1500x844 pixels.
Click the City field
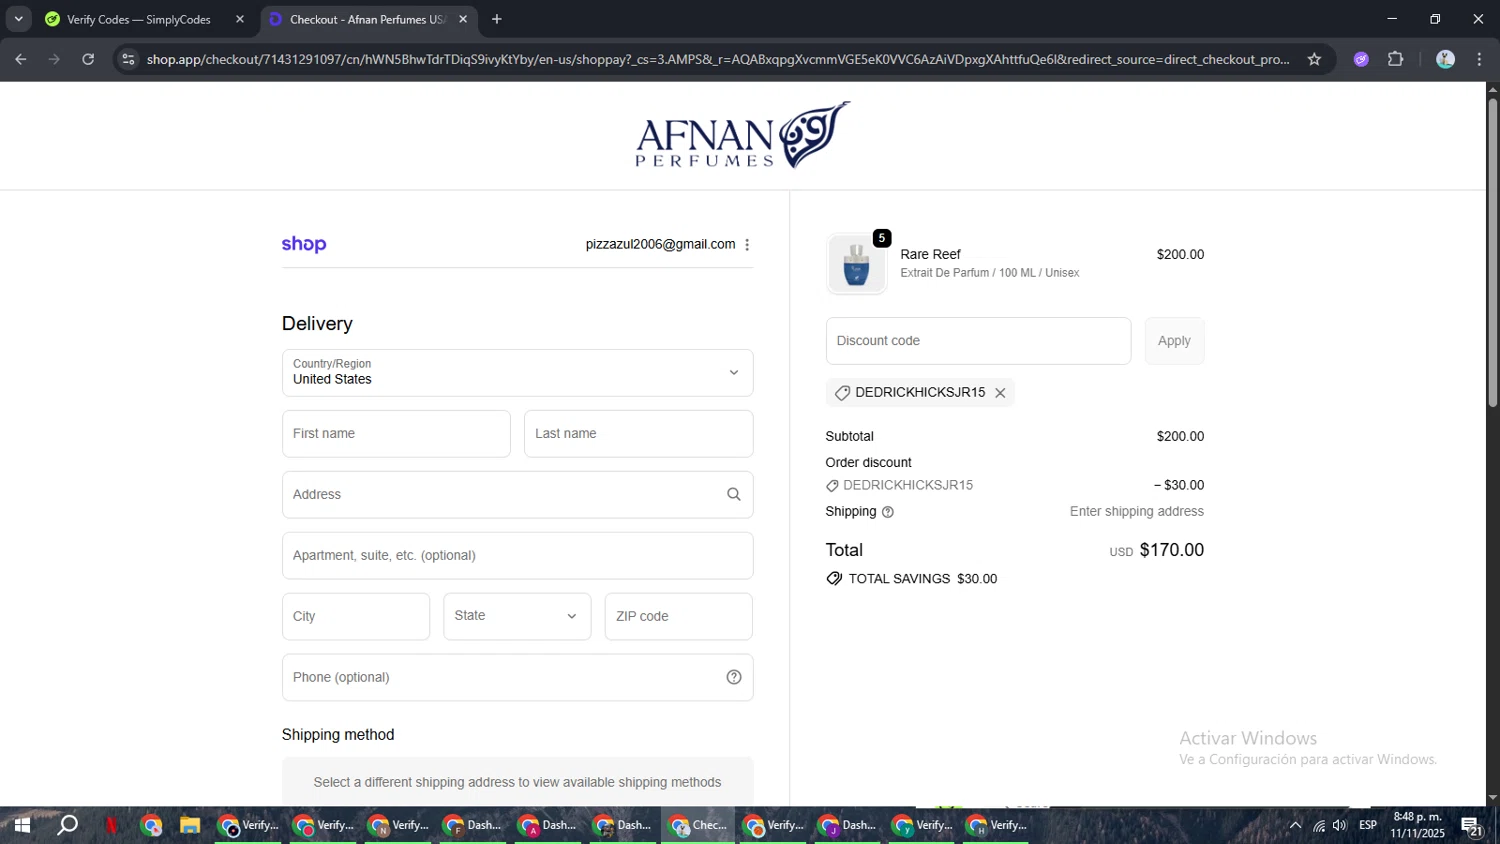click(x=356, y=617)
